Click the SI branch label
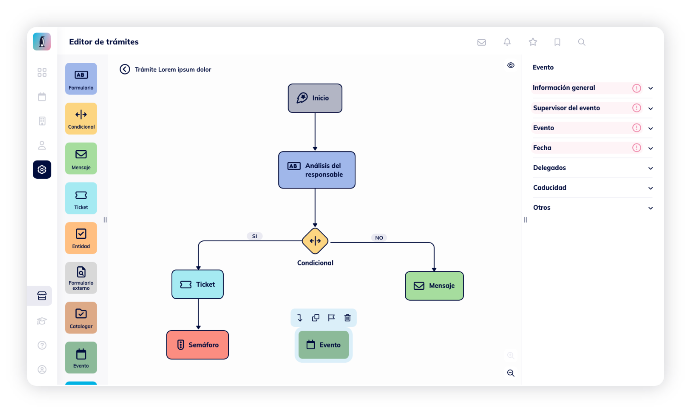The image size is (691, 413). tap(255, 236)
